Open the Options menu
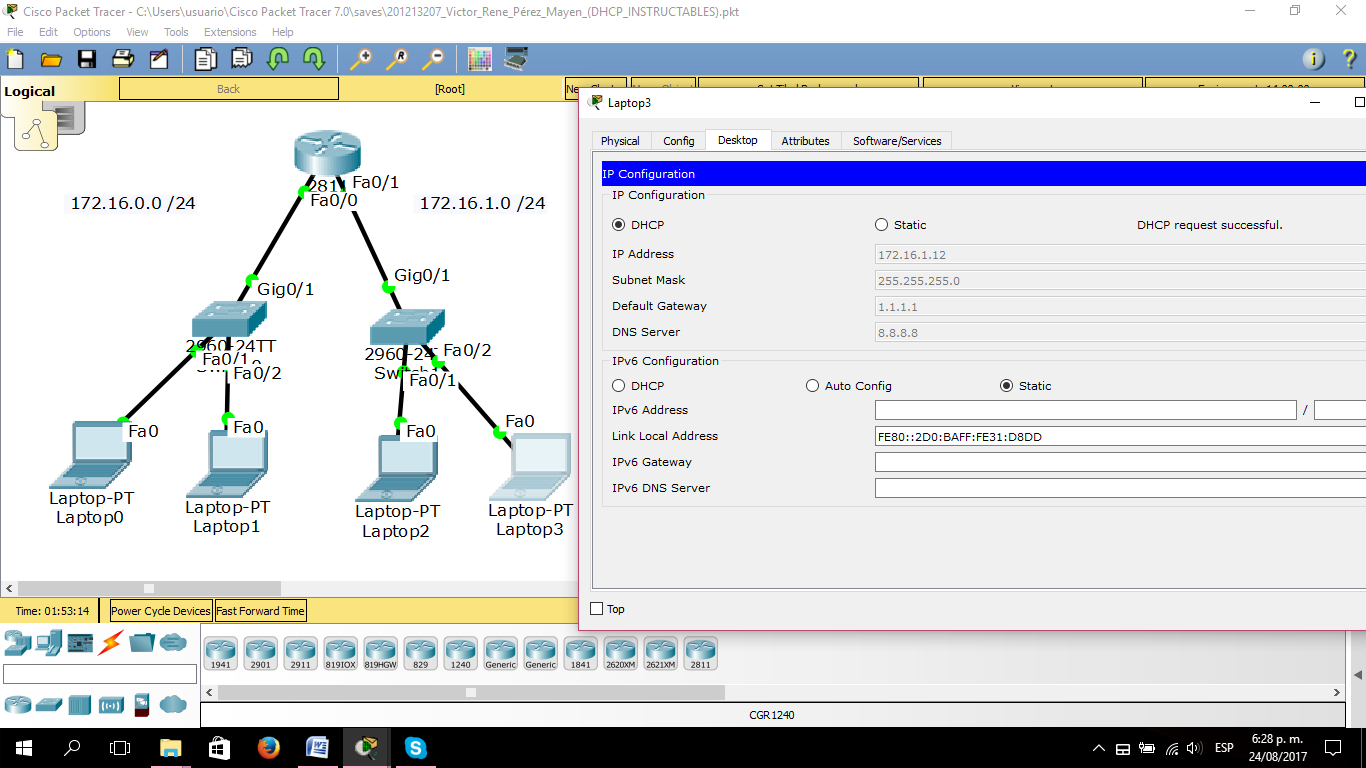 (x=91, y=32)
